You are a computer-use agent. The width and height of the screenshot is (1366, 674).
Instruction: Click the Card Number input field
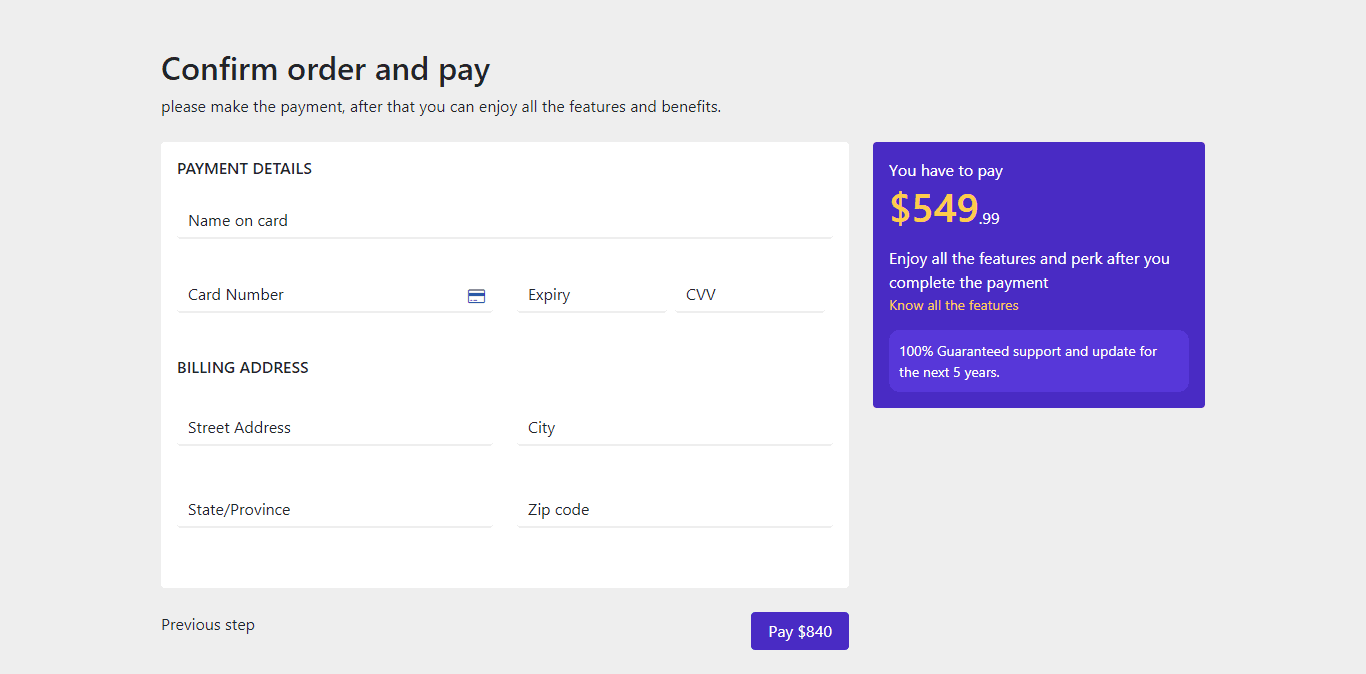(x=300, y=295)
